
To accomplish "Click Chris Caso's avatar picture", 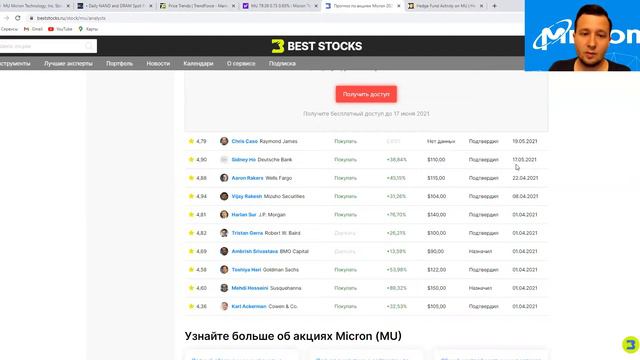I will [224, 141].
